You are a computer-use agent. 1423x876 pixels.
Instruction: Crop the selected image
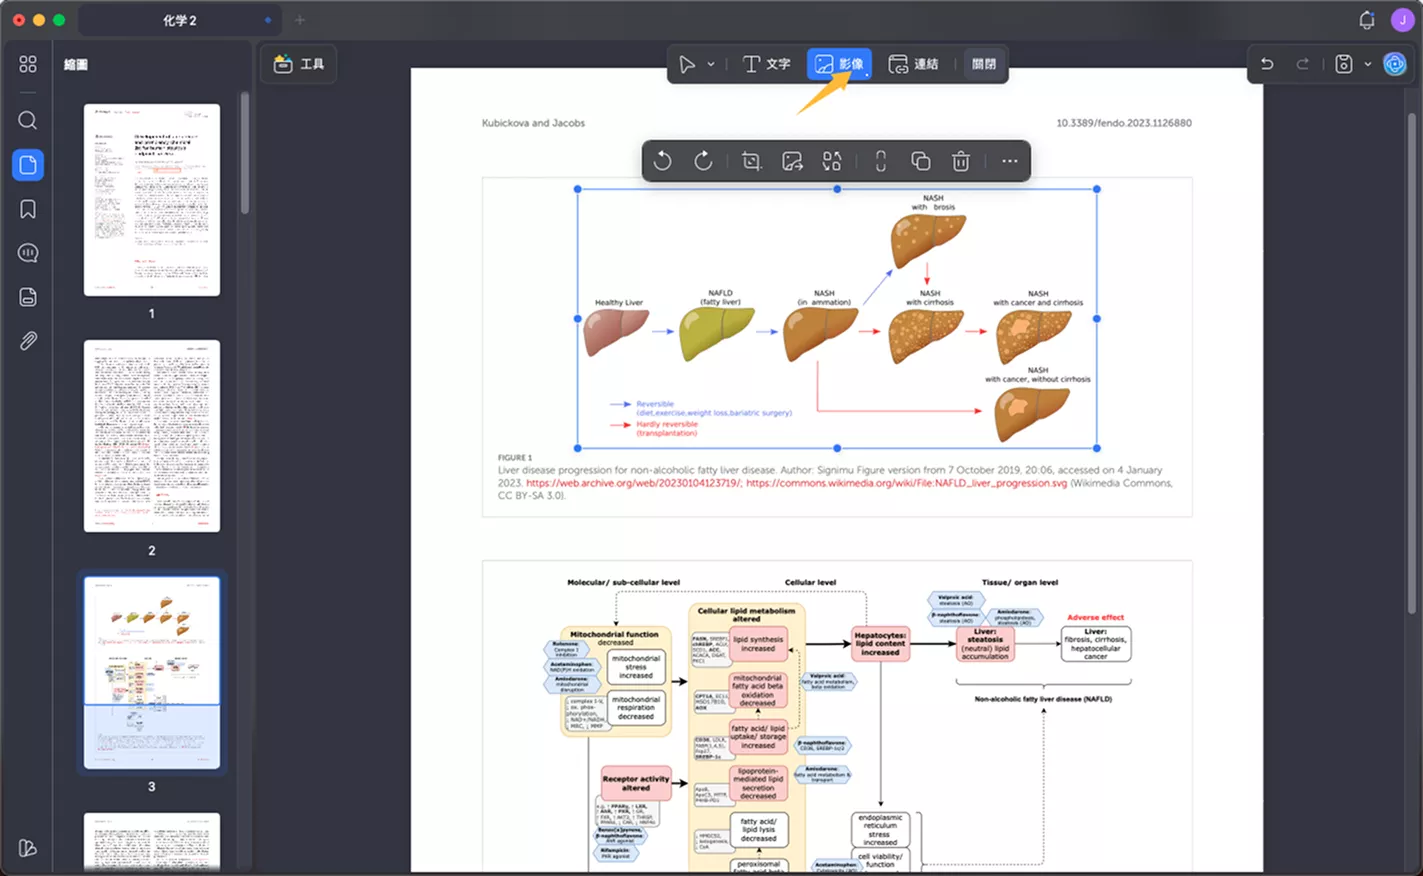pos(751,161)
